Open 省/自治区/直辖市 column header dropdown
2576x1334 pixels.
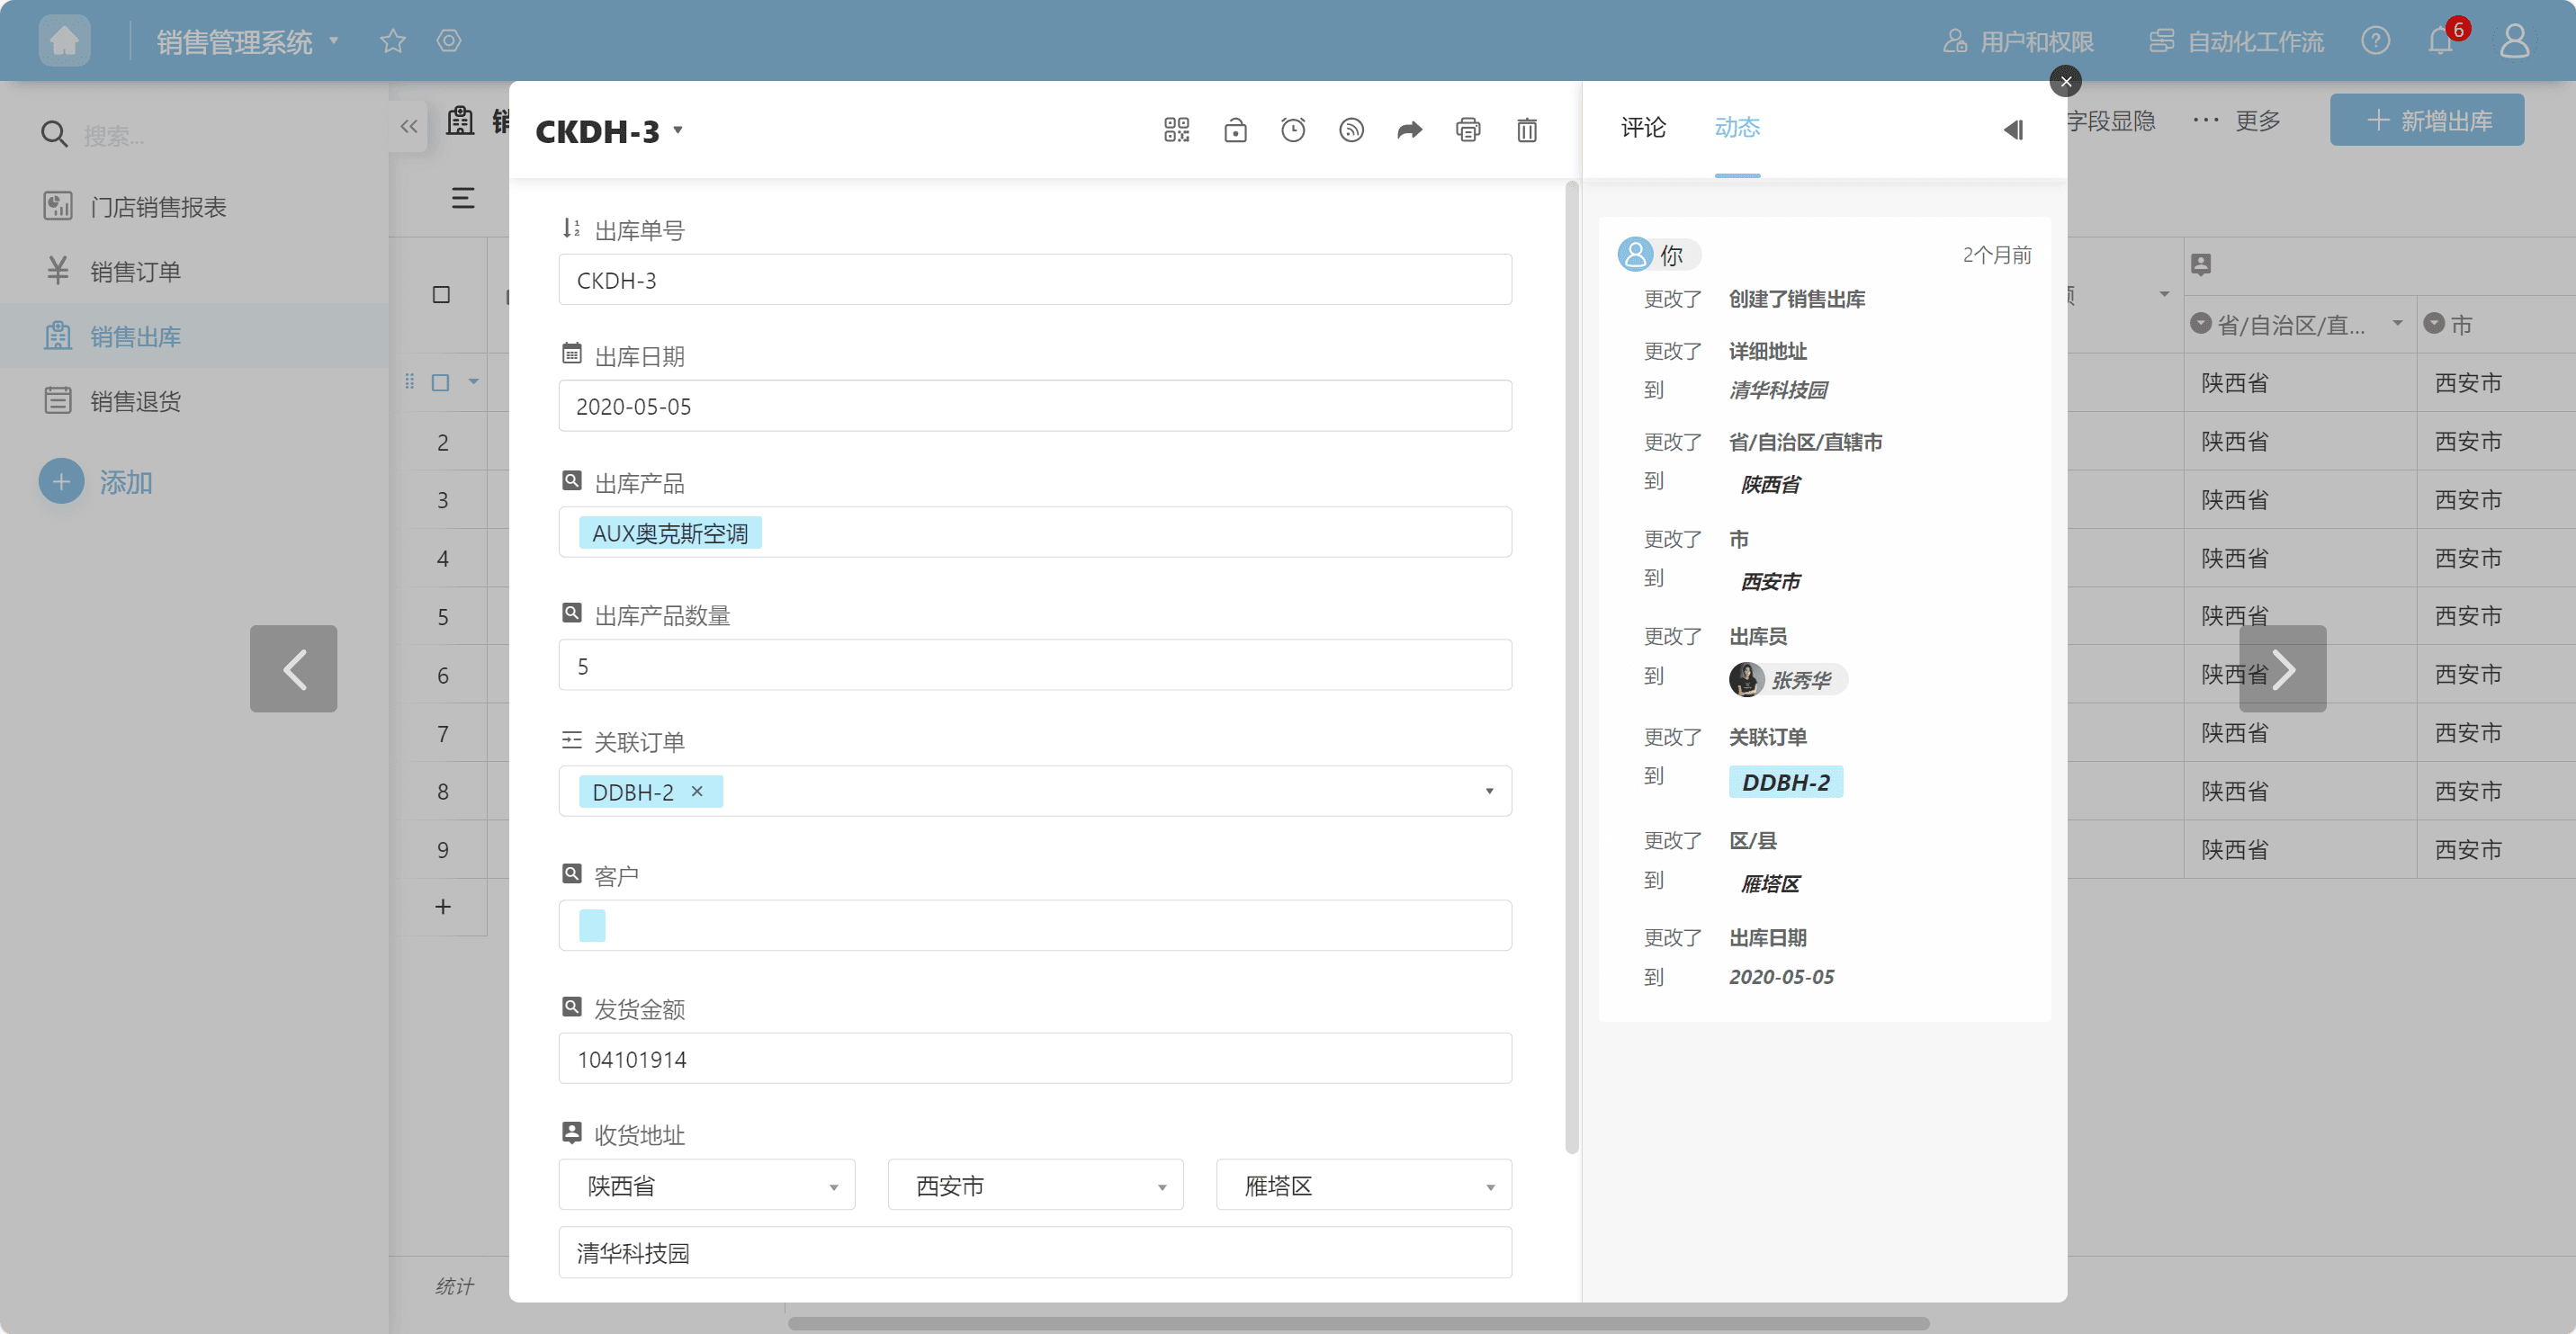click(2397, 323)
